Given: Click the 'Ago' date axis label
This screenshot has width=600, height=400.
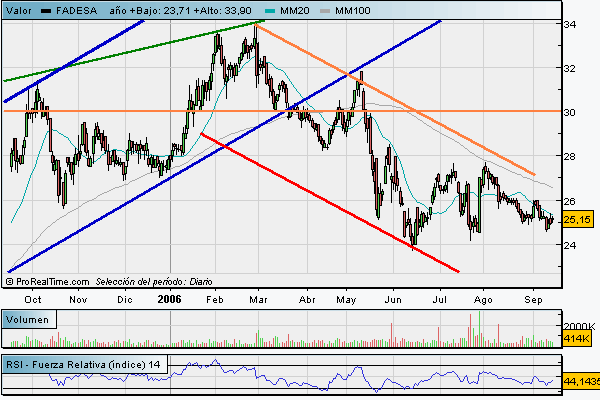Looking at the screenshot, I should click(x=483, y=300).
